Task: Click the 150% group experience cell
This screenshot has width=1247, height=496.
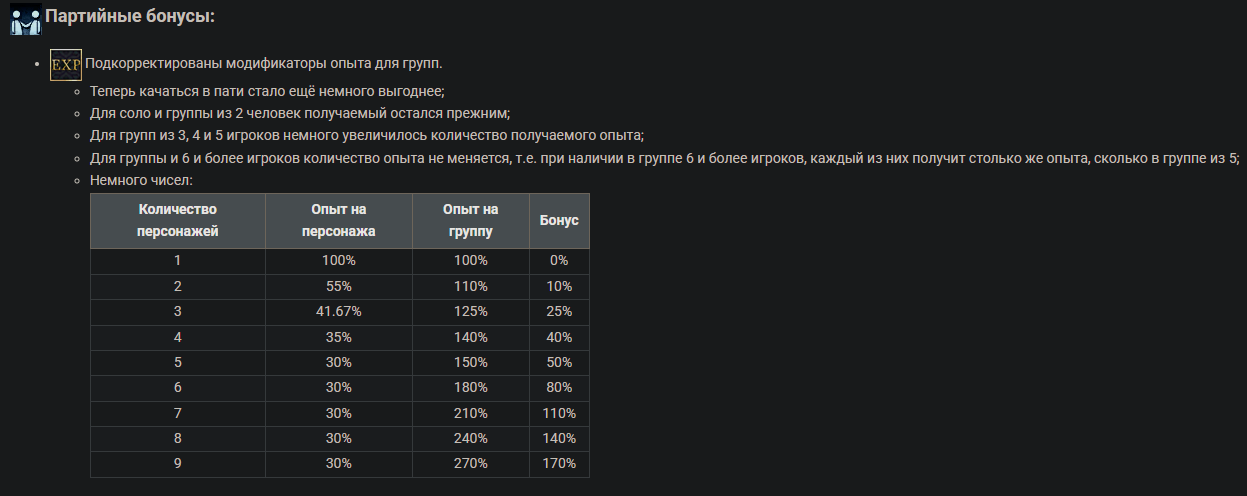Action: [x=471, y=362]
